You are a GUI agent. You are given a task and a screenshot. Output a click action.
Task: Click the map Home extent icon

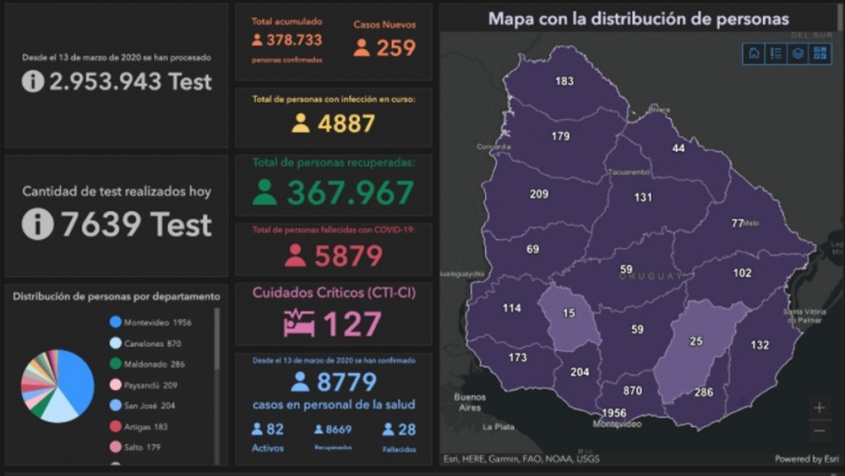click(x=753, y=54)
